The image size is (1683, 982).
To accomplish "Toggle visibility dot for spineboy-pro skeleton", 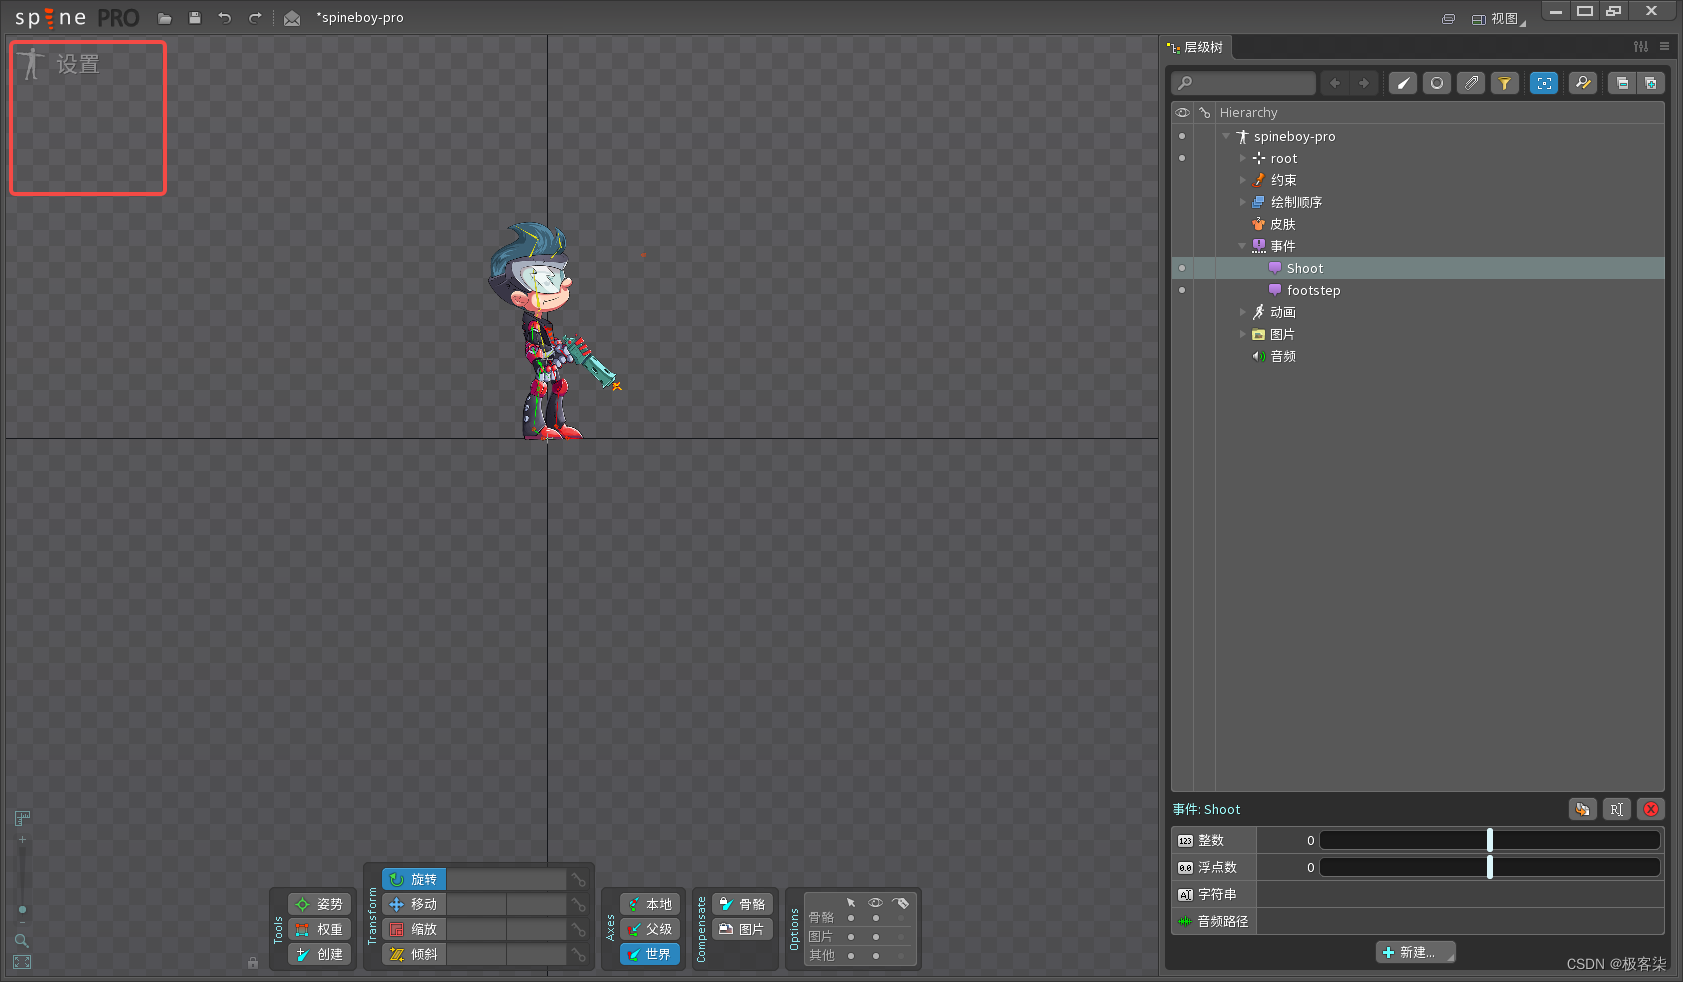I will tap(1182, 136).
